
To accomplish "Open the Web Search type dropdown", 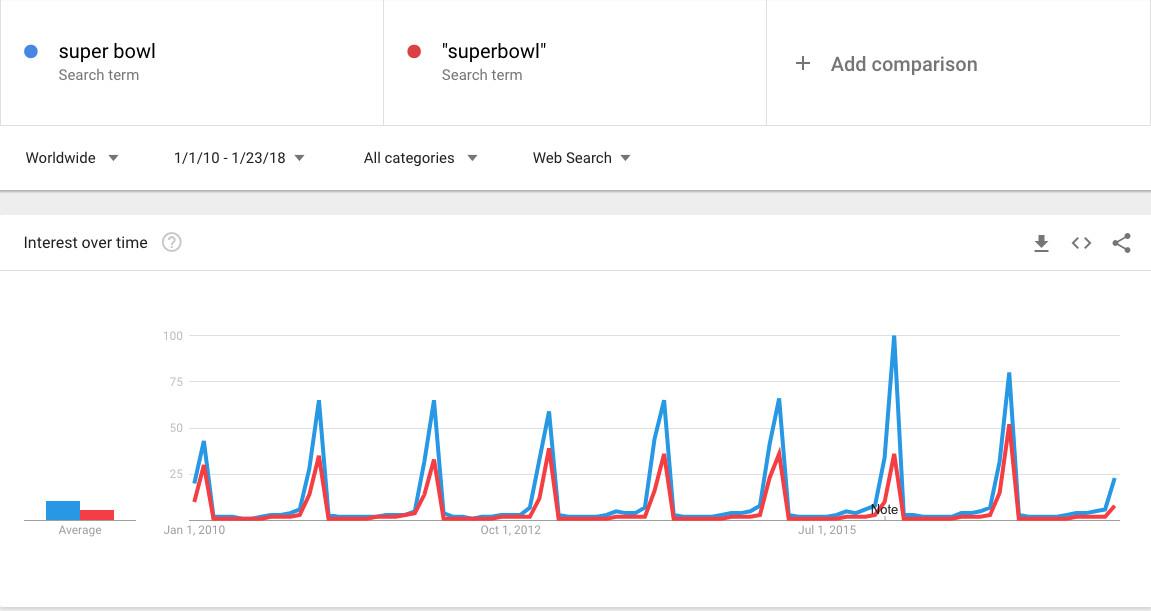I will click(581, 158).
